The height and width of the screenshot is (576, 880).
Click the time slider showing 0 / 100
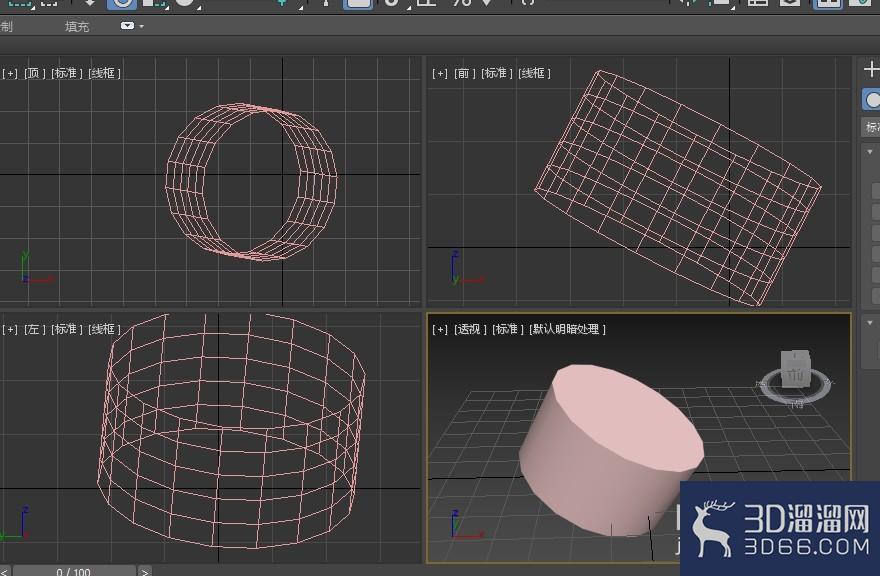[74, 572]
